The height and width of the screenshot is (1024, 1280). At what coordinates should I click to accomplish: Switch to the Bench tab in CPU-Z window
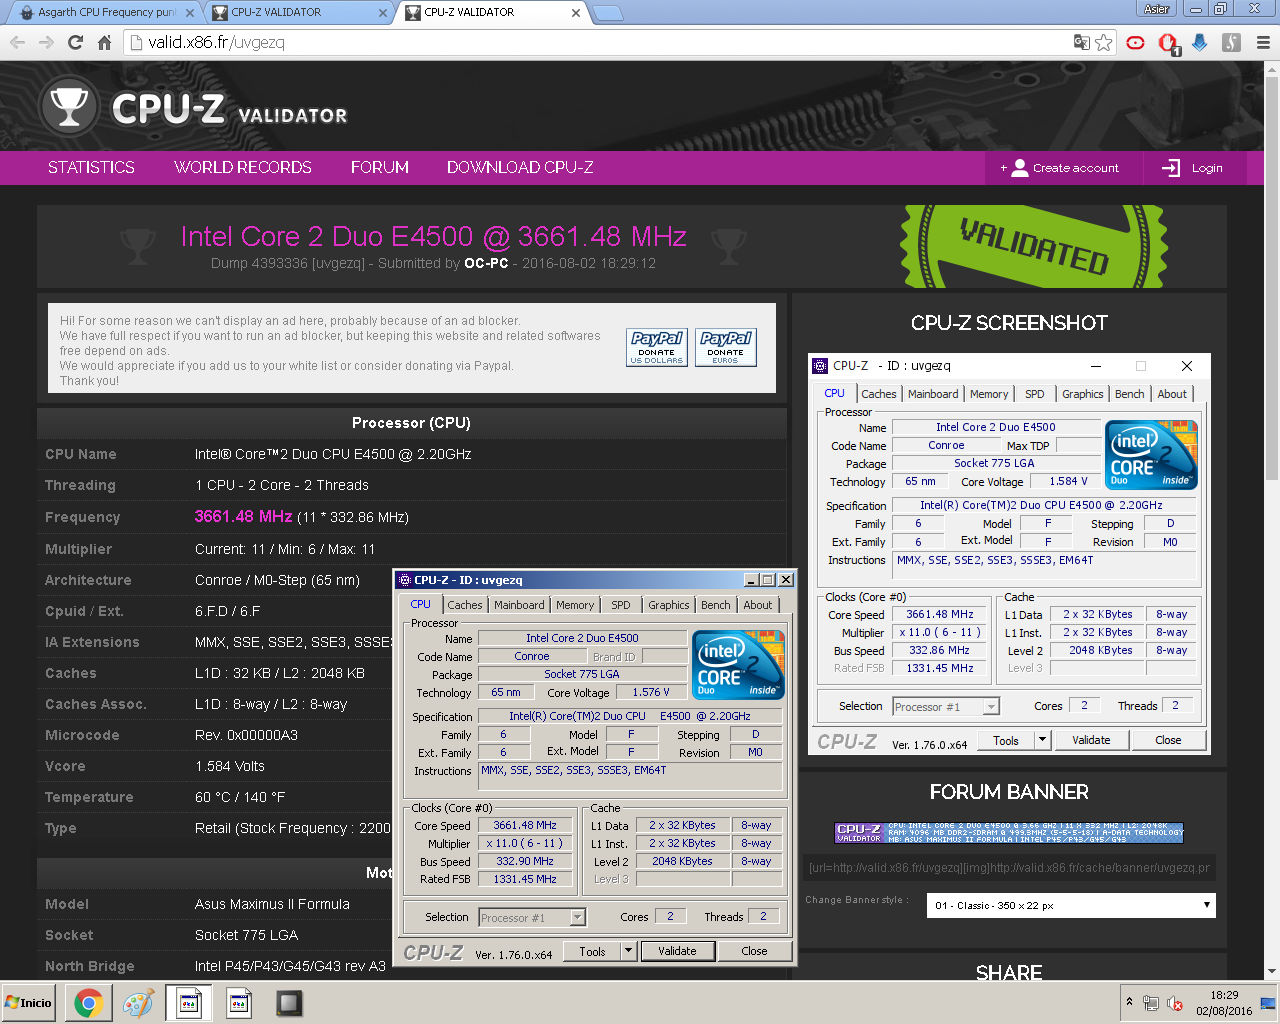pos(715,605)
